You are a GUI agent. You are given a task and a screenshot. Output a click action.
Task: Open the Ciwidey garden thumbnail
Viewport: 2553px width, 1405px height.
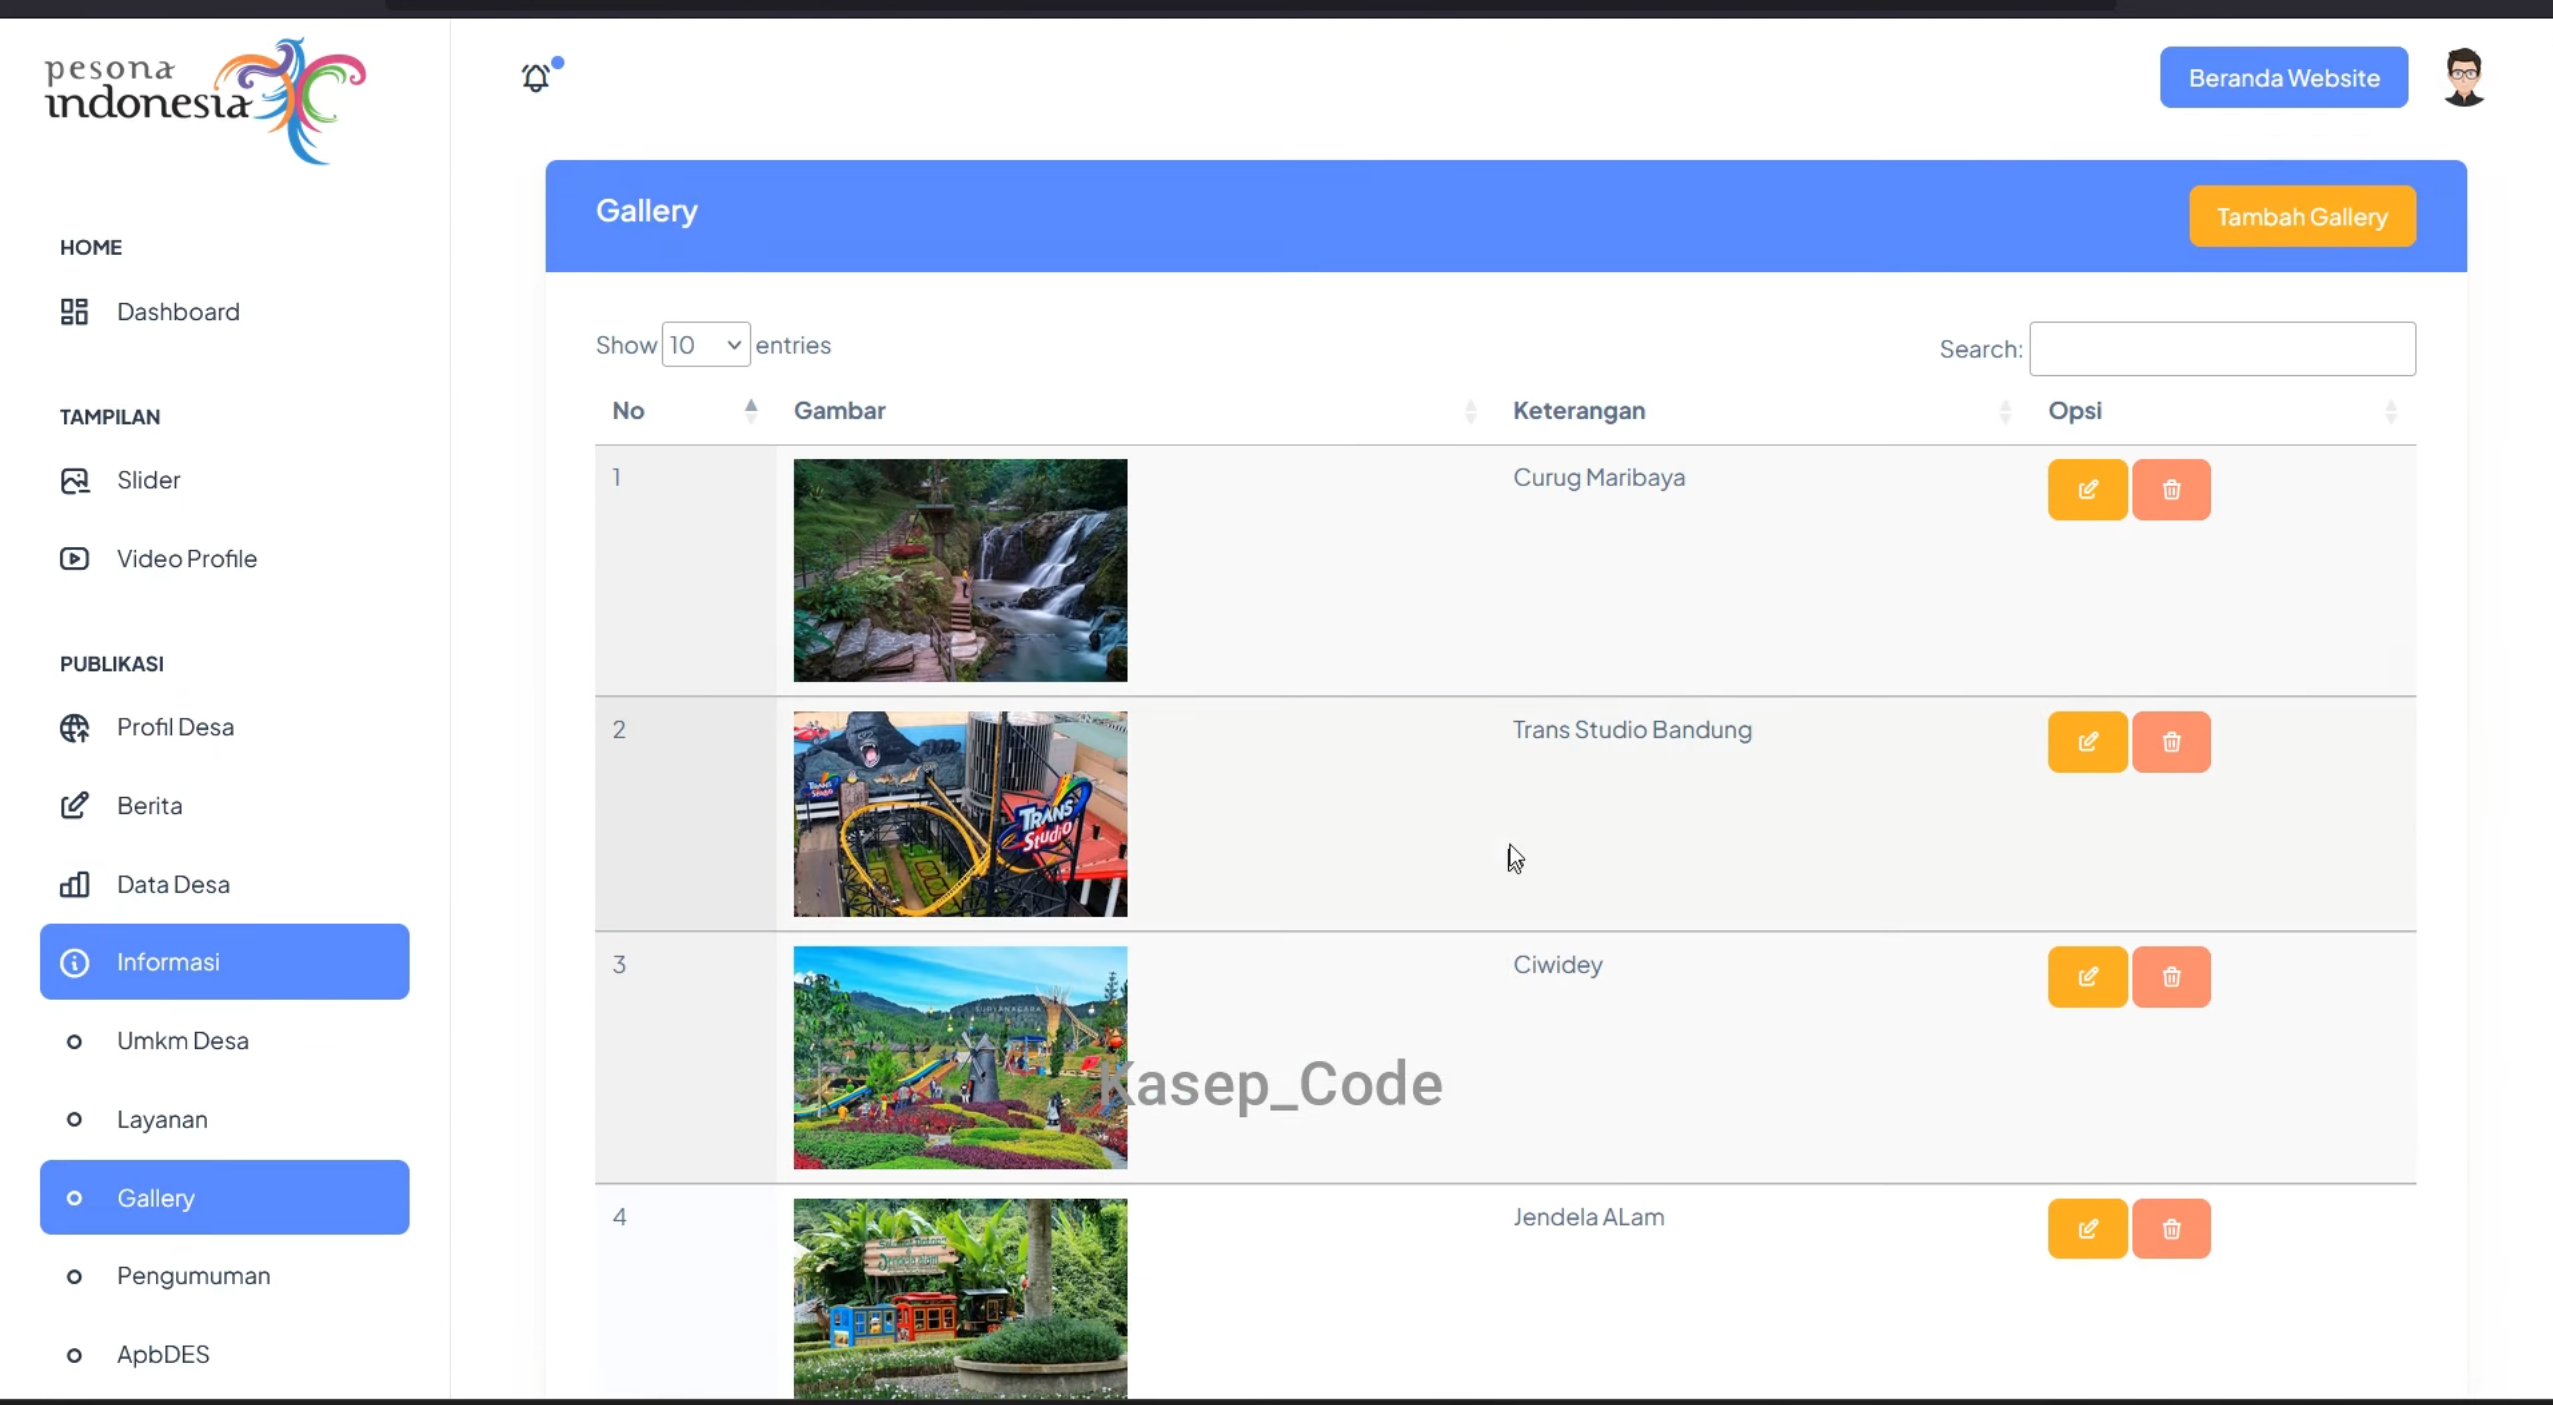pyautogui.click(x=960, y=1058)
